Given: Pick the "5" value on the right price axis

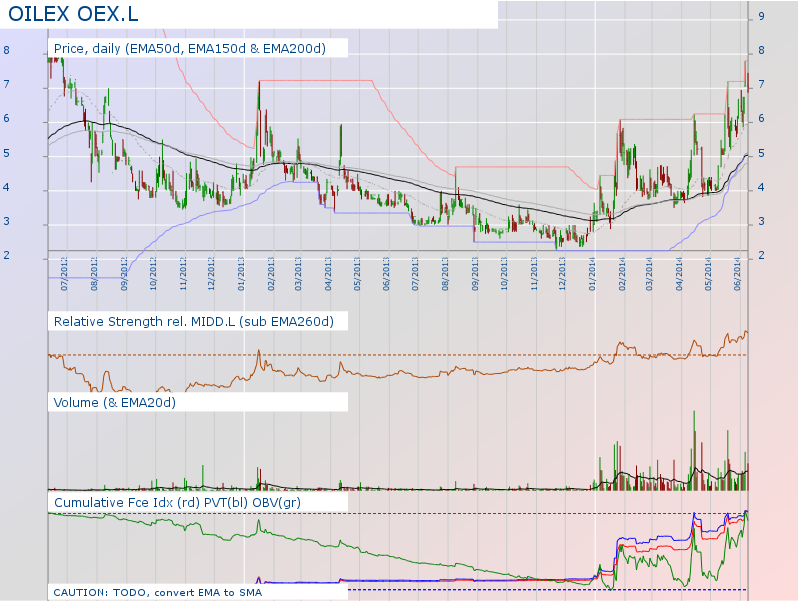Looking at the screenshot, I should [x=761, y=153].
